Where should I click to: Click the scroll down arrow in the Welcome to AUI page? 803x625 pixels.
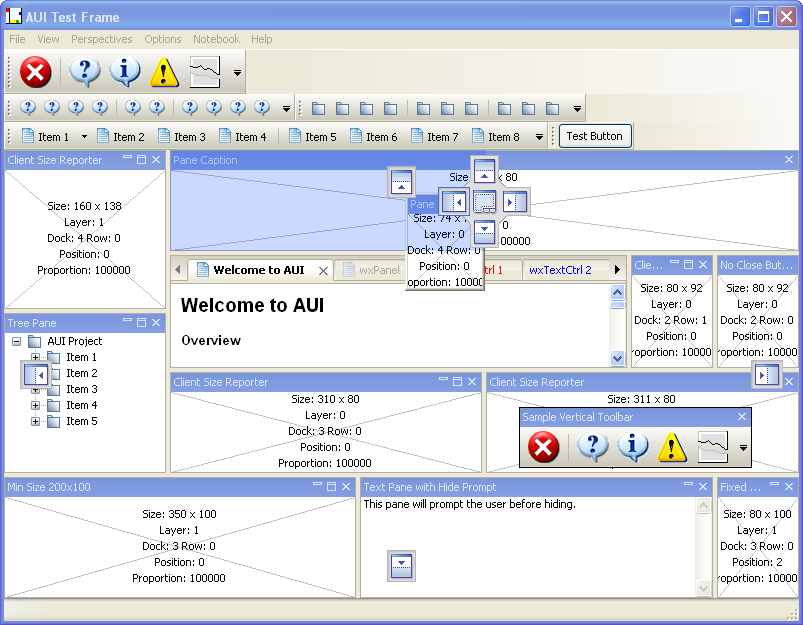click(617, 358)
